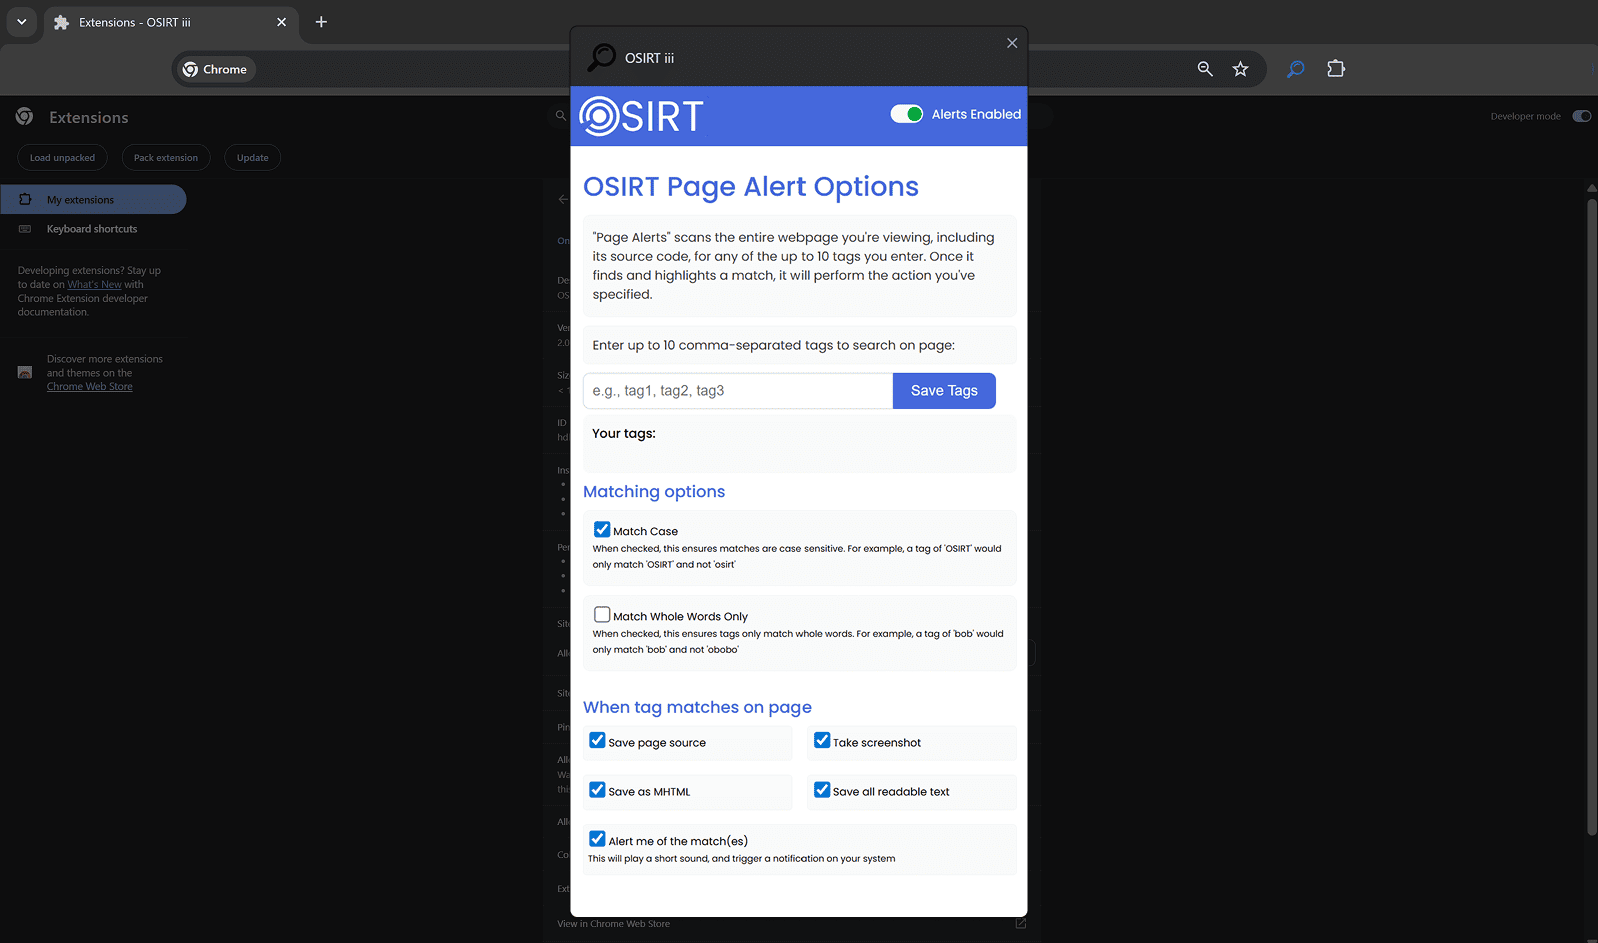1598x943 pixels.
Task: Open the What's New link
Action: 94,285
